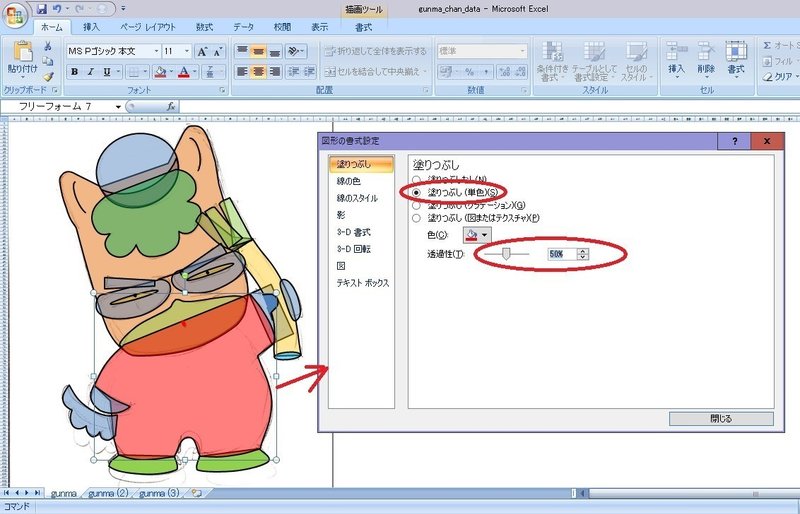
Task: Click bottom vertical align icon
Action: (274, 51)
